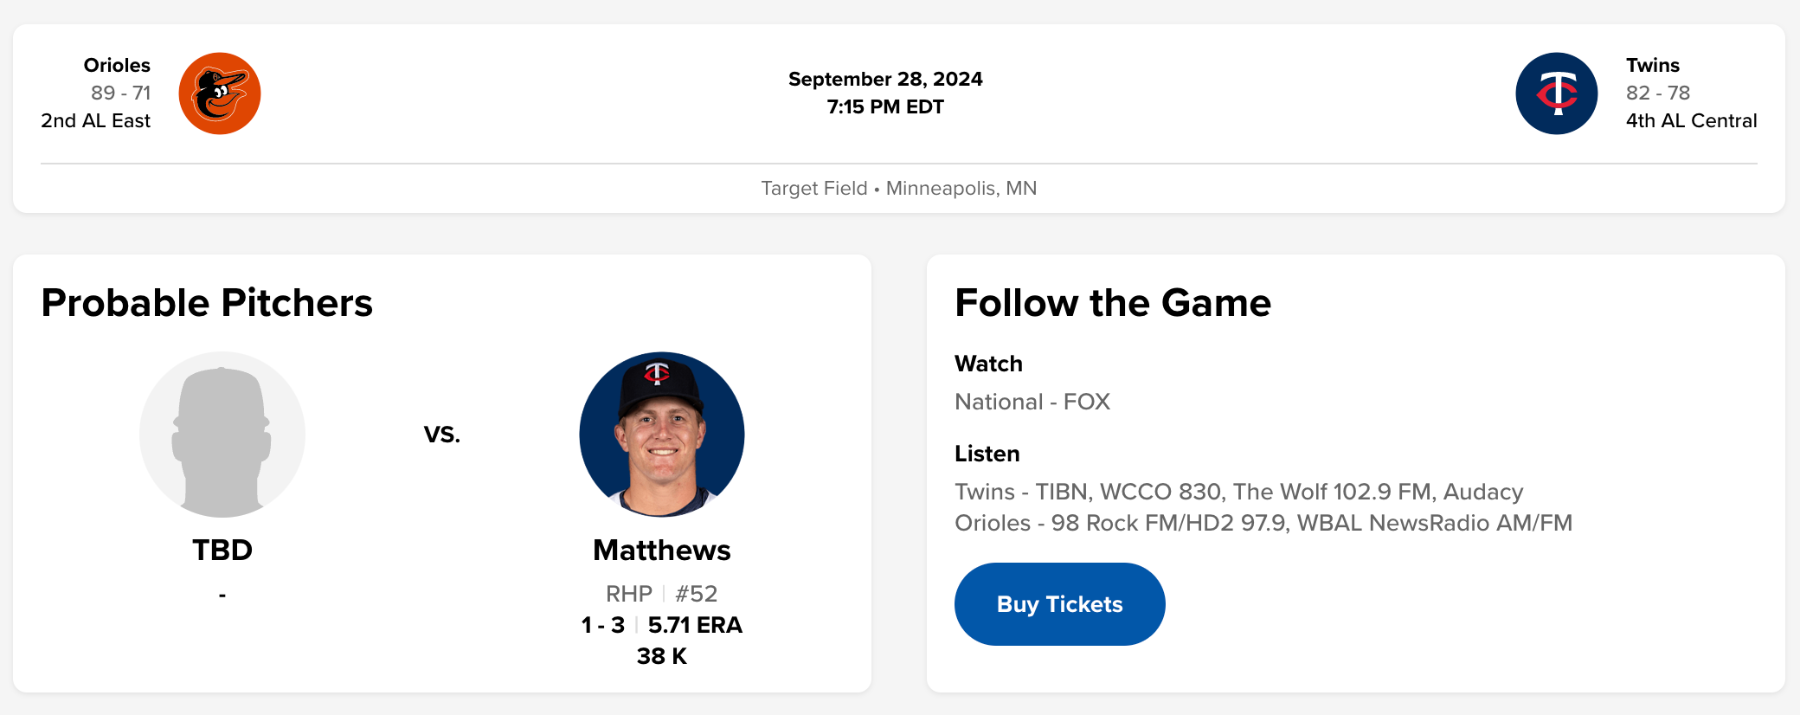Click the September 28, 2024 game date
1800x715 pixels.
[885, 79]
